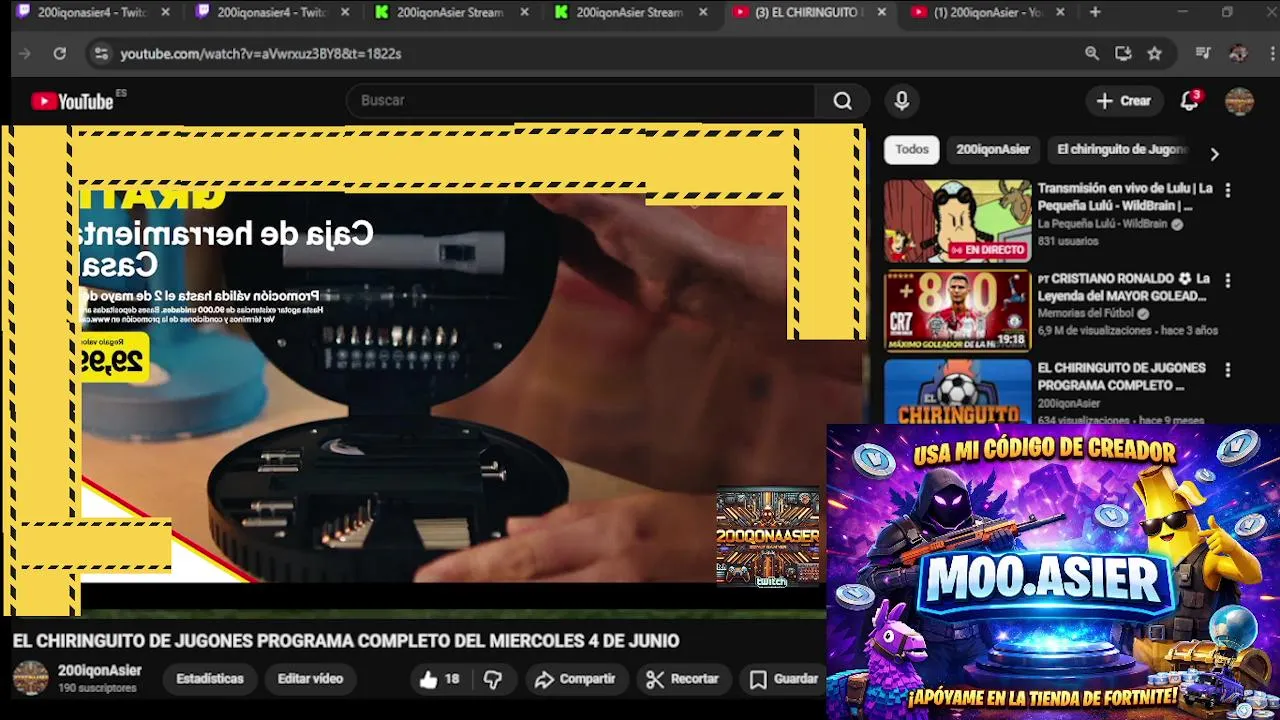
Task: Click the Crear button
Action: click(1124, 101)
